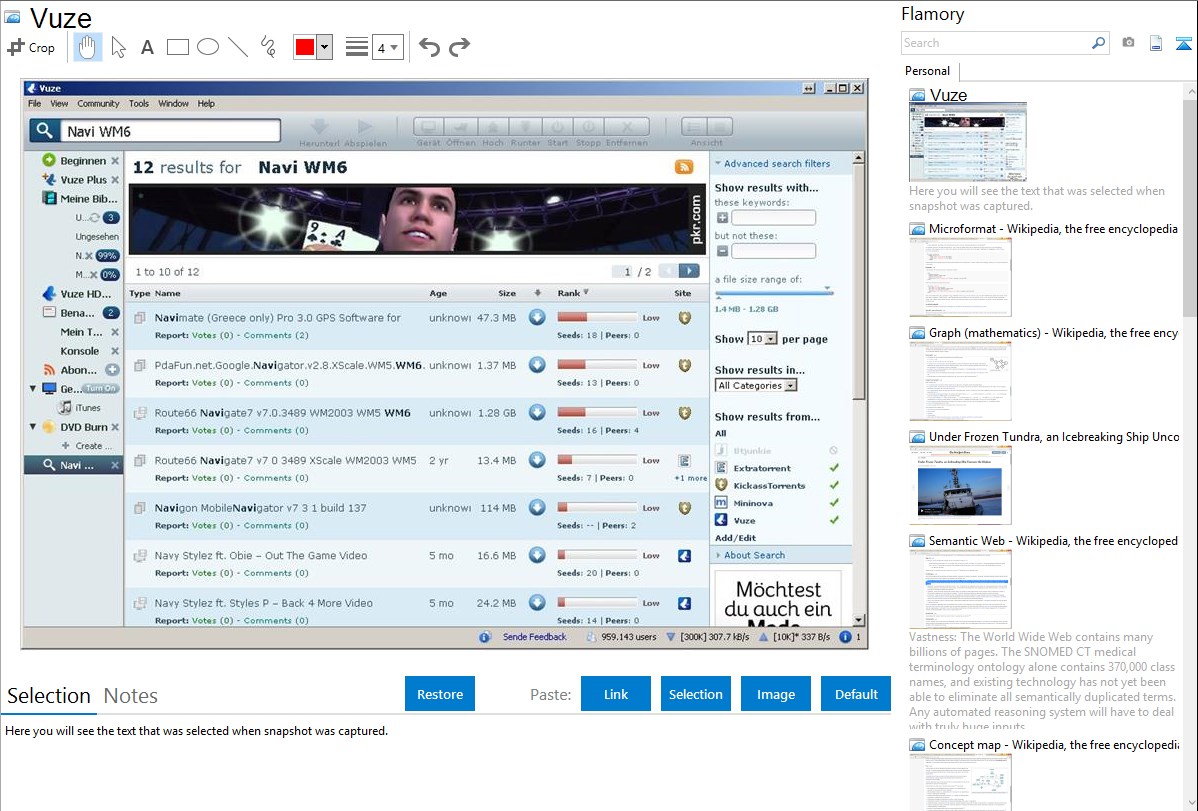Viewport: 1198px width, 811px height.
Task: Pick the ellipse shape tool
Action: pos(208,47)
